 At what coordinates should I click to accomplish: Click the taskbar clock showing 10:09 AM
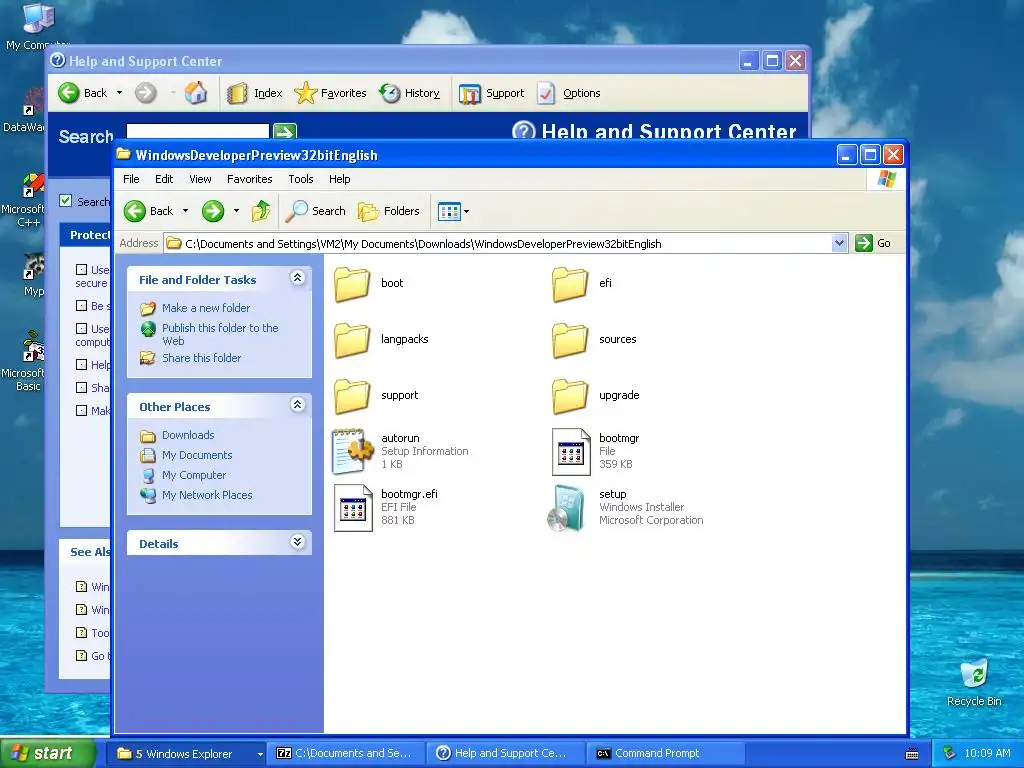tap(987, 754)
